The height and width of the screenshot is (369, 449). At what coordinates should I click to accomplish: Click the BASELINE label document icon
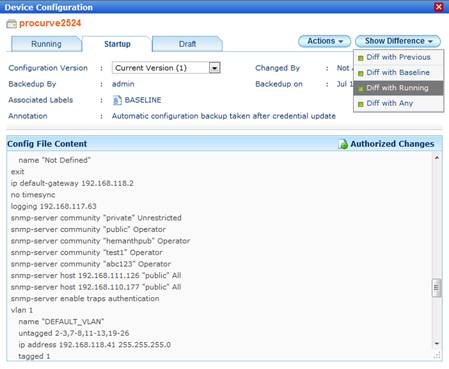pyautogui.click(x=117, y=100)
